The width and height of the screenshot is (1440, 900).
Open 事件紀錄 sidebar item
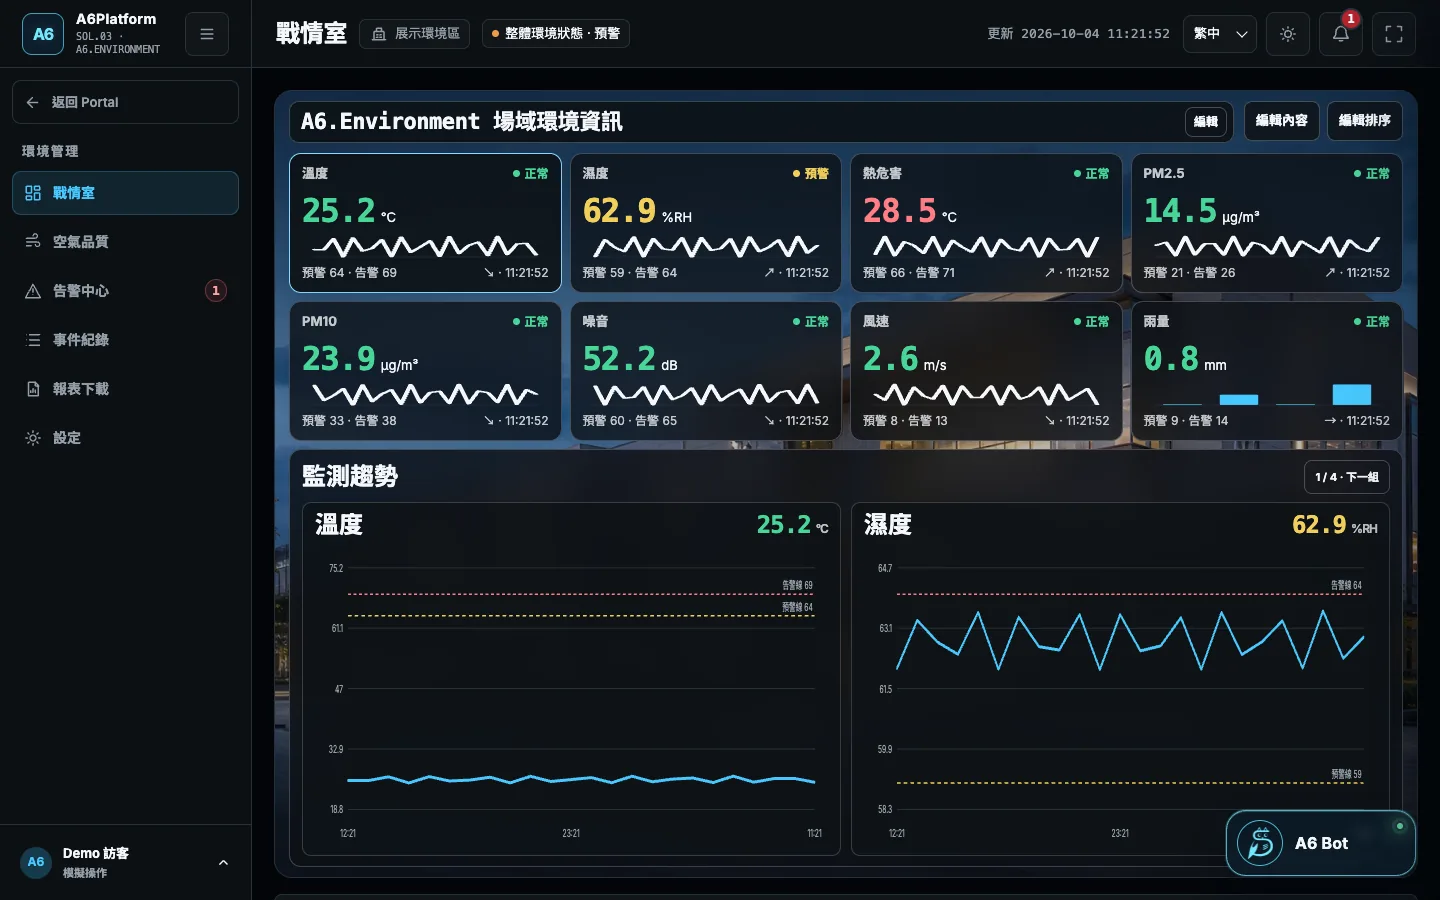(x=125, y=340)
